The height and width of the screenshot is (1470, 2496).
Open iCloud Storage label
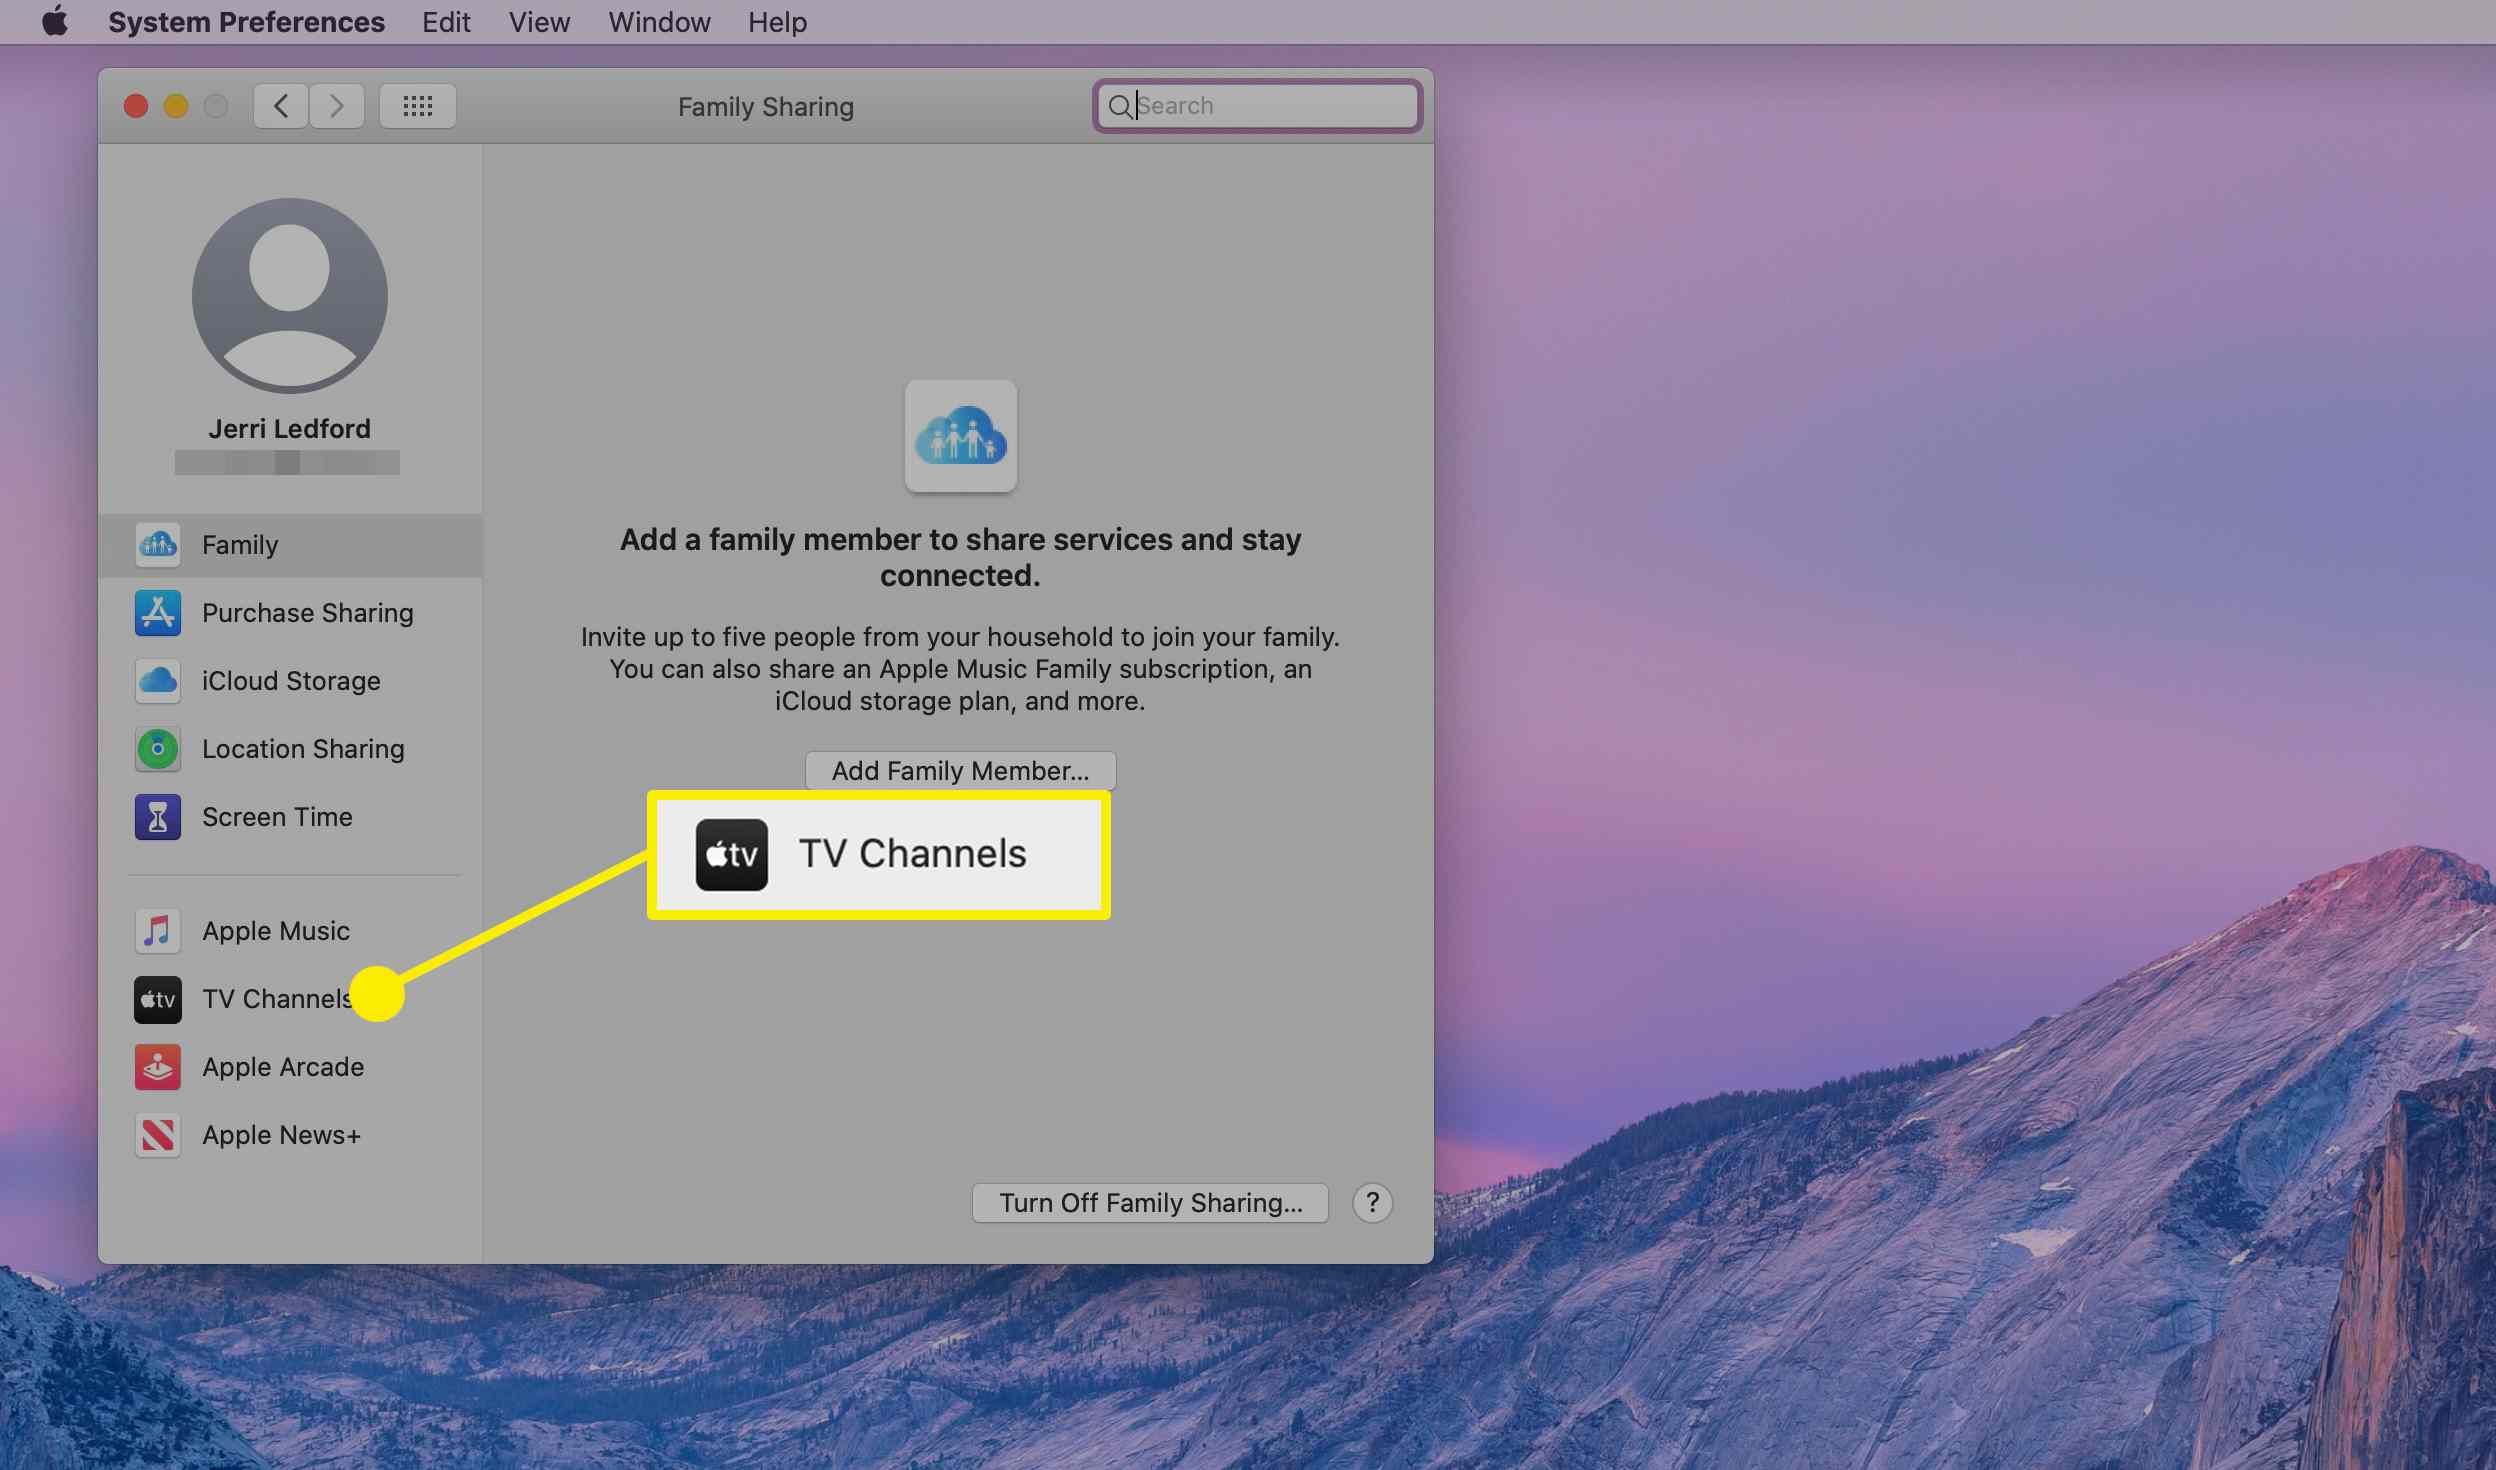[x=291, y=681]
